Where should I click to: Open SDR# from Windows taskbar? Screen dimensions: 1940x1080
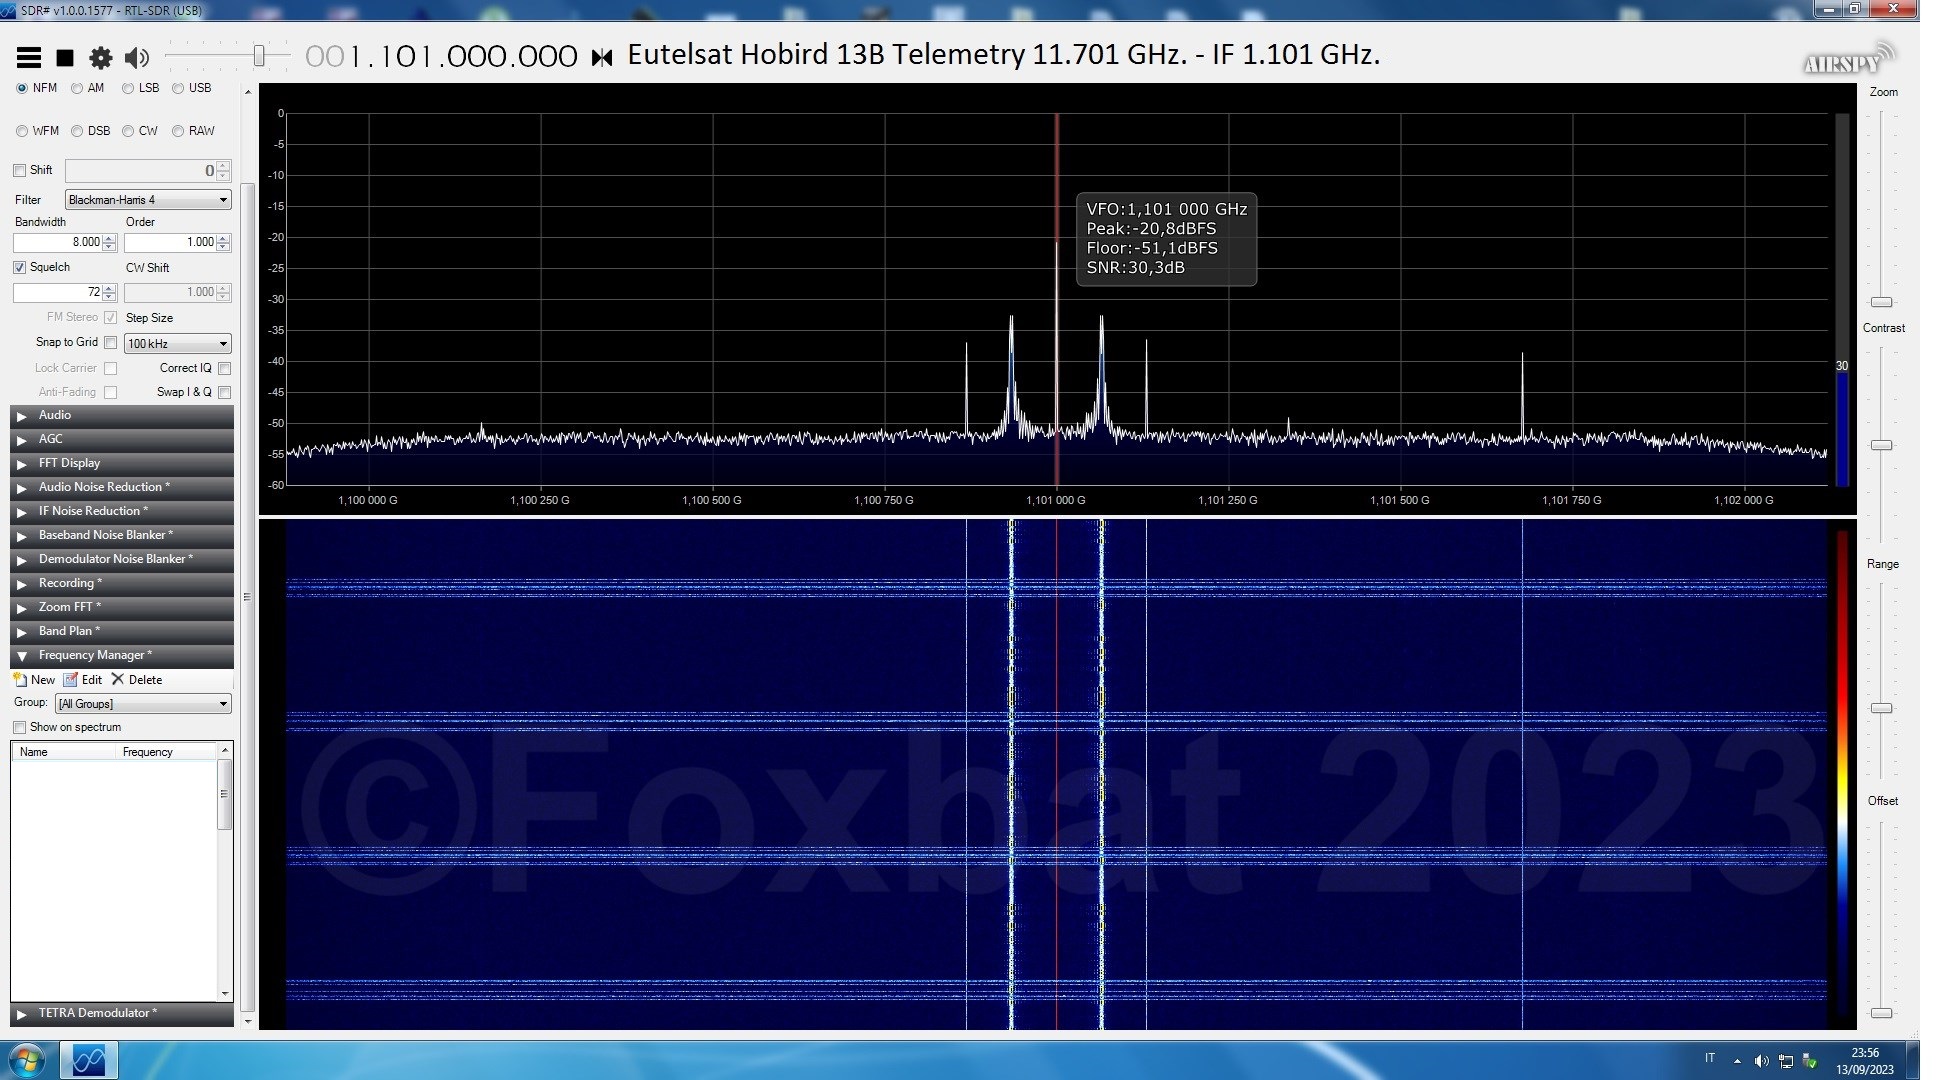click(x=89, y=1060)
